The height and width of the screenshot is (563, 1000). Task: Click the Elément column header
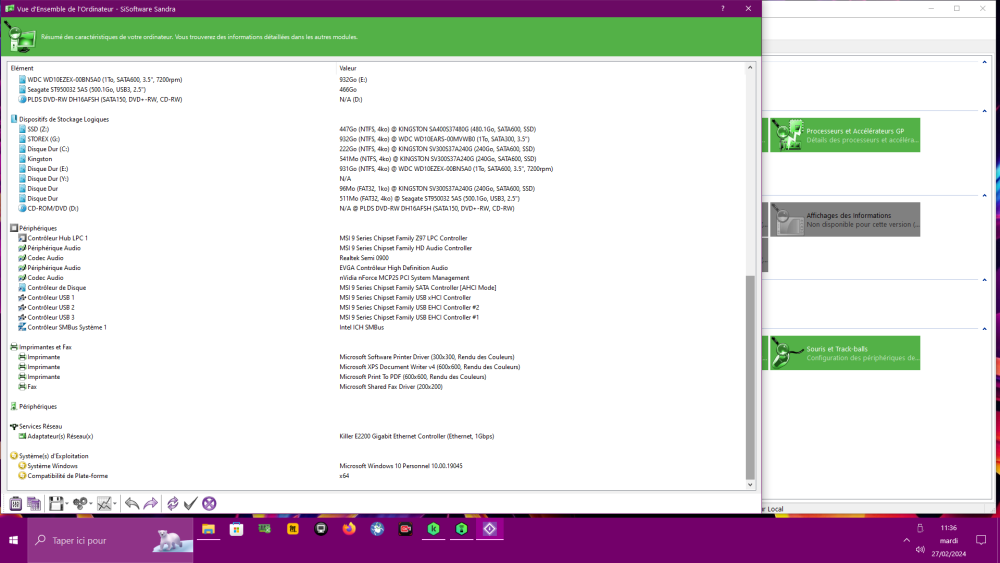(x=172, y=68)
